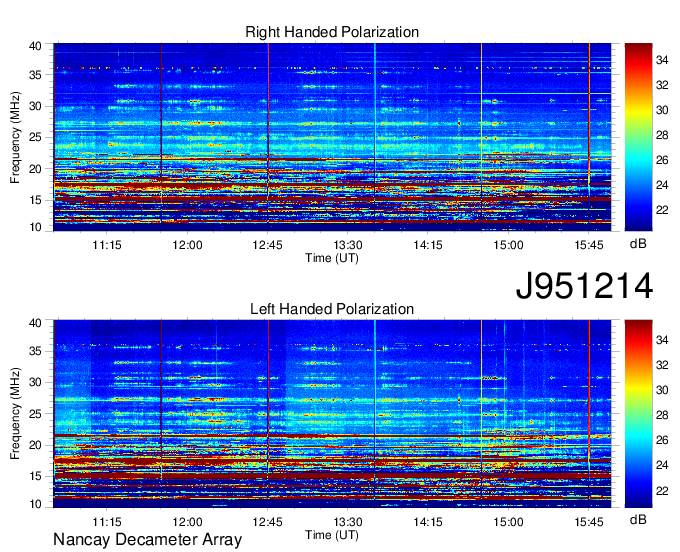The width and height of the screenshot is (680, 552).
Task: Click the "30" frequency tick of the Left Handed plot
Action: pos(36,382)
